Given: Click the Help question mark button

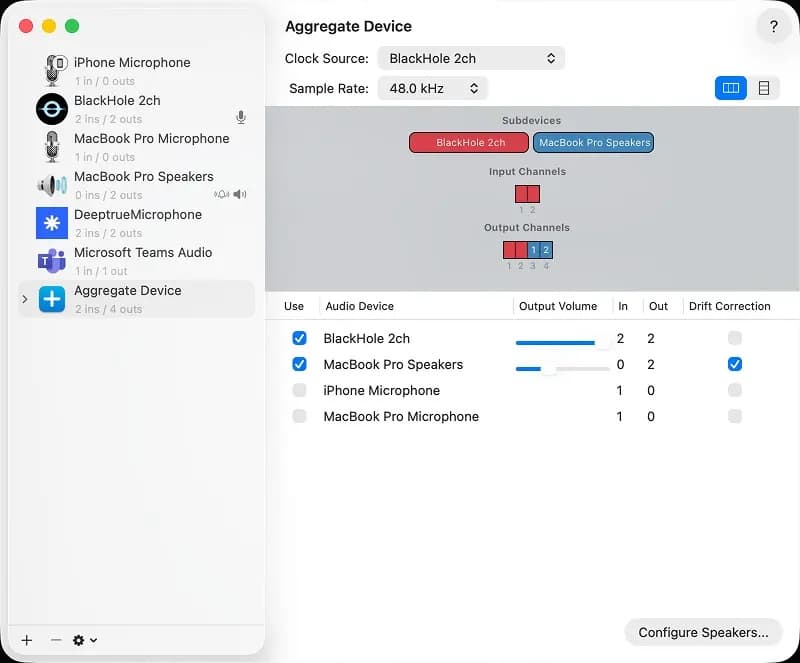Looking at the screenshot, I should click(773, 27).
